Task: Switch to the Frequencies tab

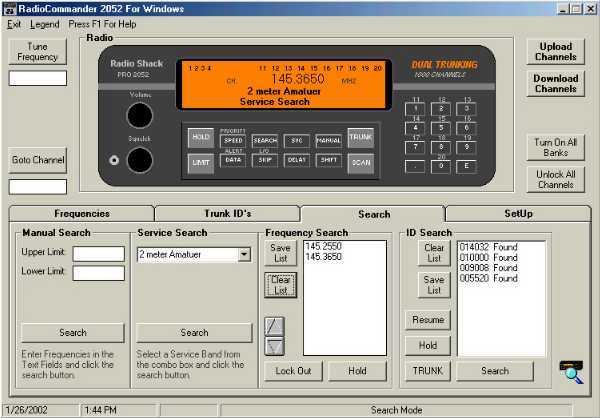Action: click(x=82, y=214)
